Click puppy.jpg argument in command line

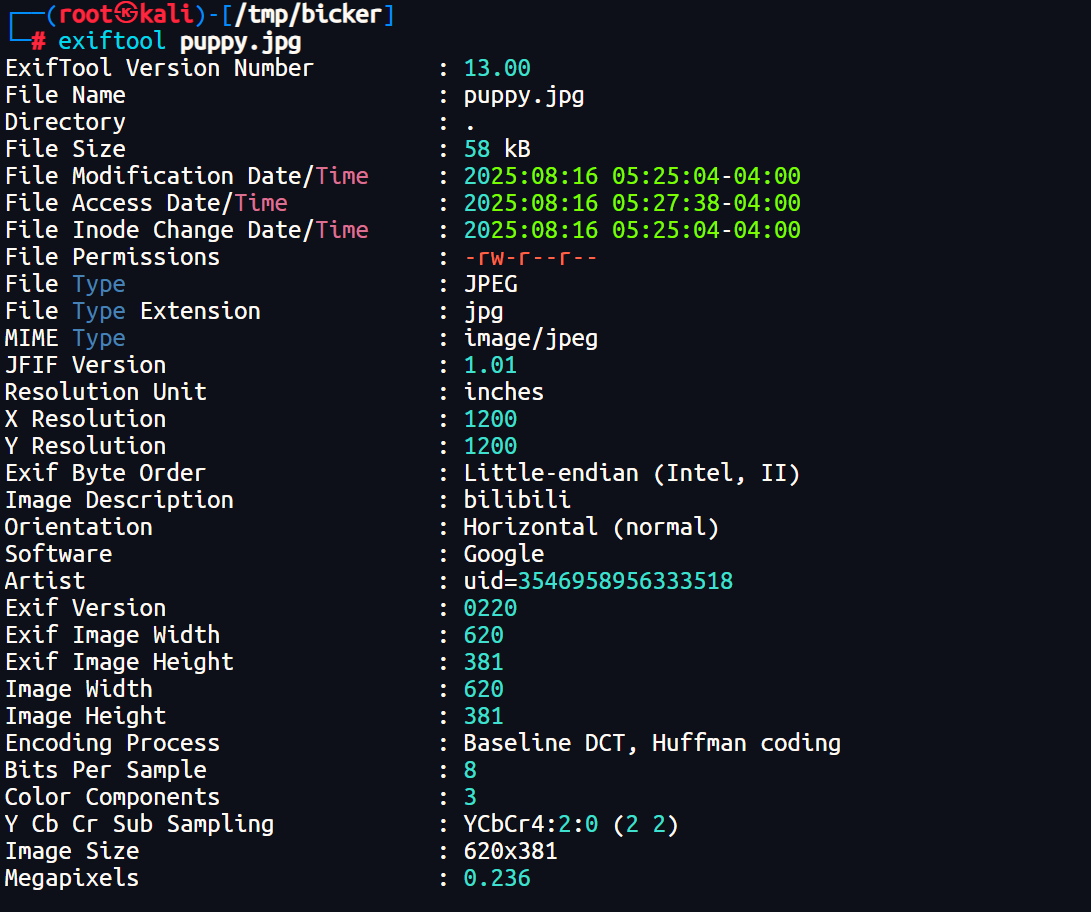[240, 42]
